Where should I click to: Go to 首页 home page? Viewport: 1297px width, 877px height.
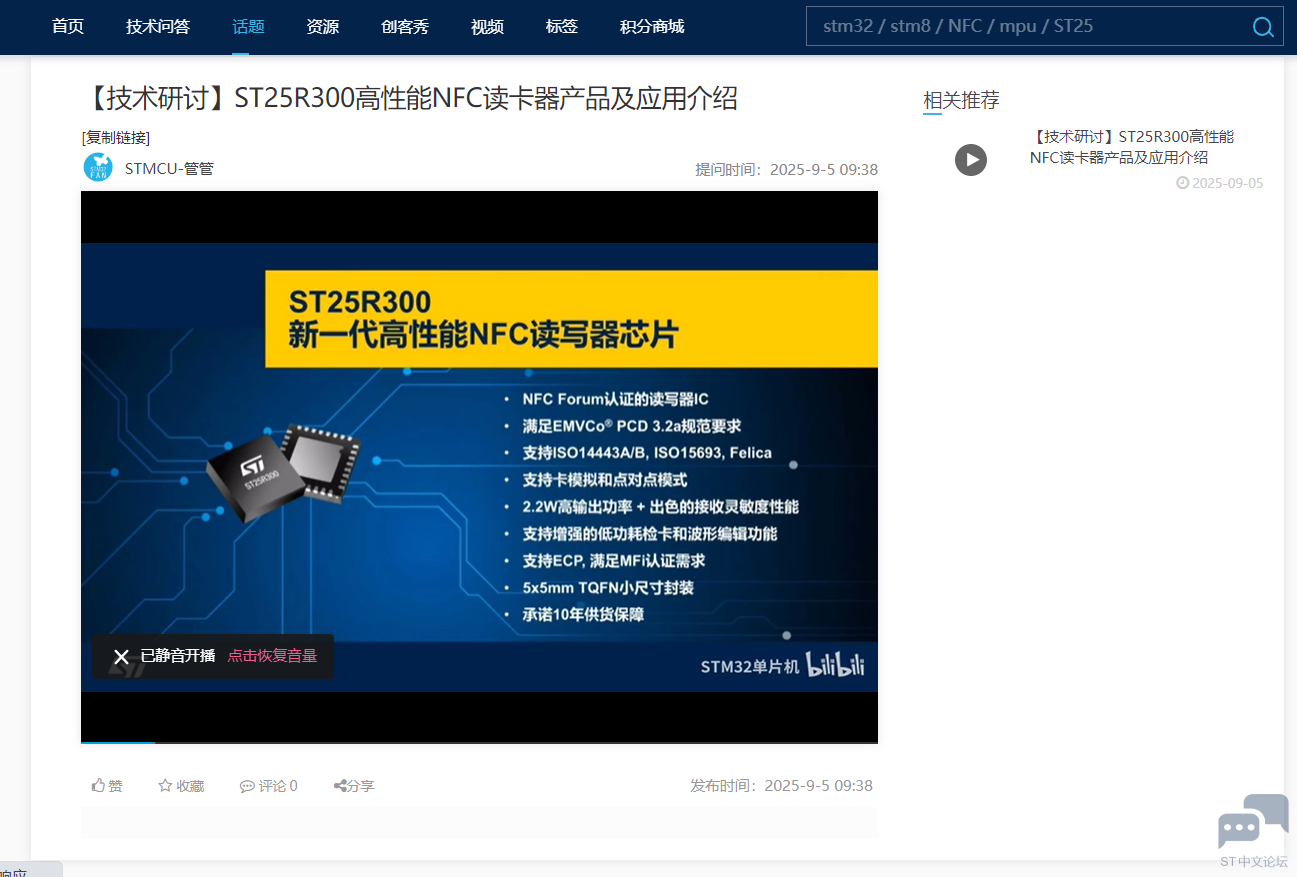click(x=68, y=27)
